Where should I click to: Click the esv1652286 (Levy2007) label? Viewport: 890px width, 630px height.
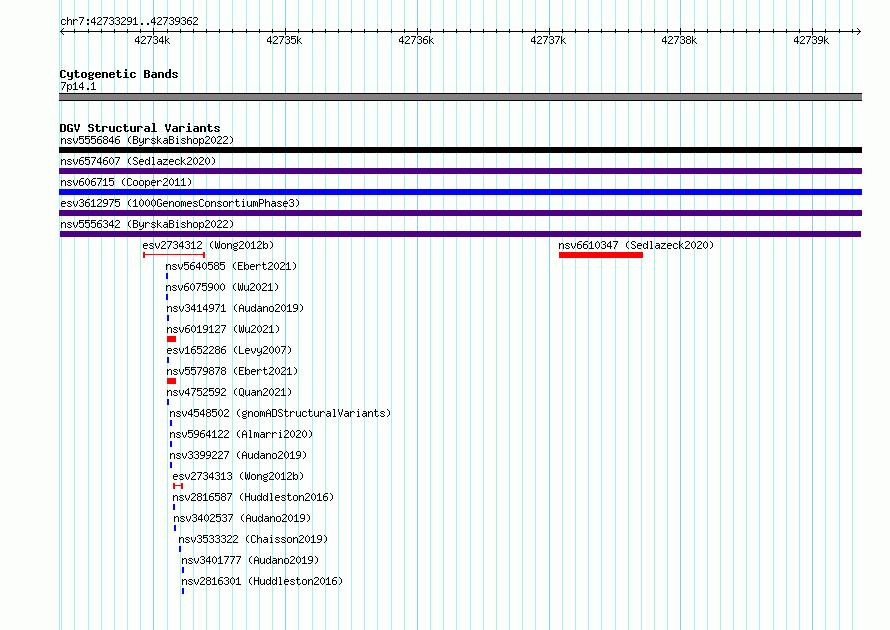click(229, 350)
